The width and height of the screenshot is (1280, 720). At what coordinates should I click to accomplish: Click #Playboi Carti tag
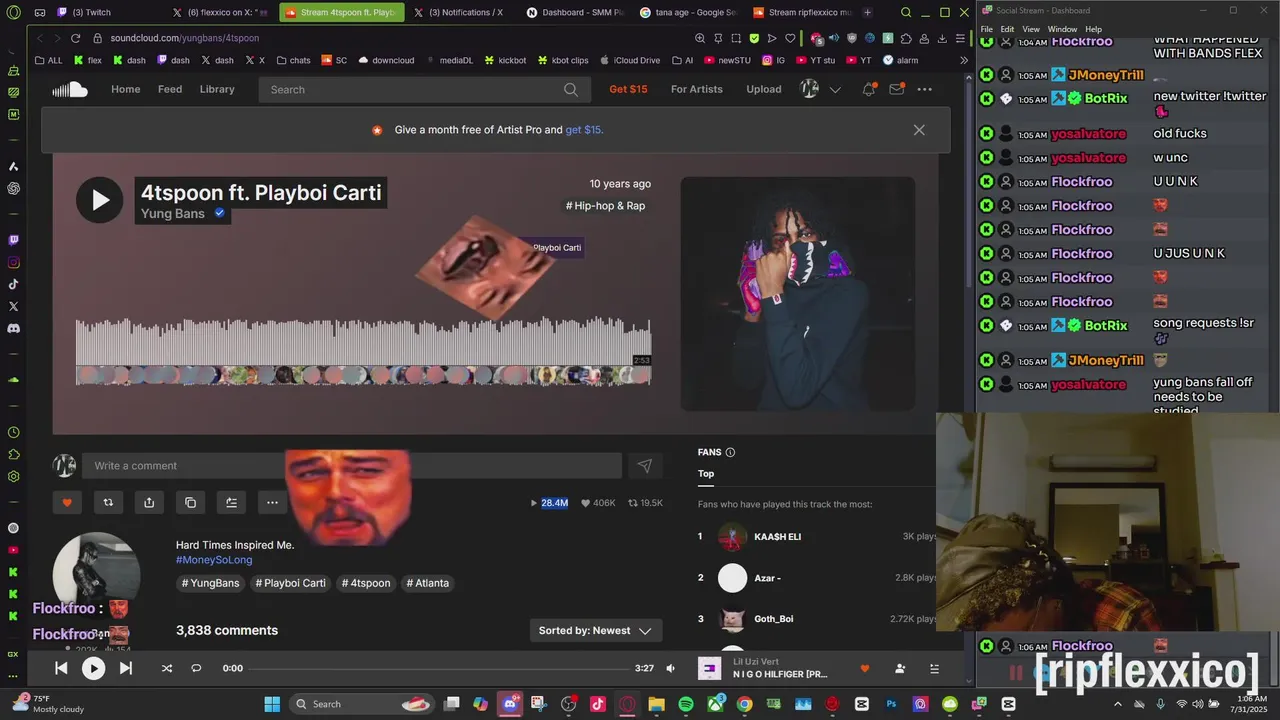coord(290,583)
